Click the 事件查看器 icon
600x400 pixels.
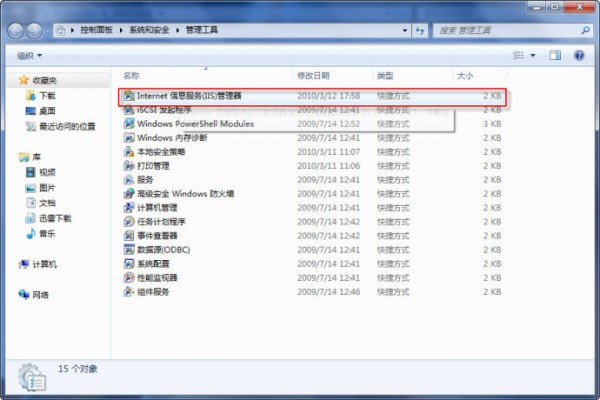tap(129, 236)
